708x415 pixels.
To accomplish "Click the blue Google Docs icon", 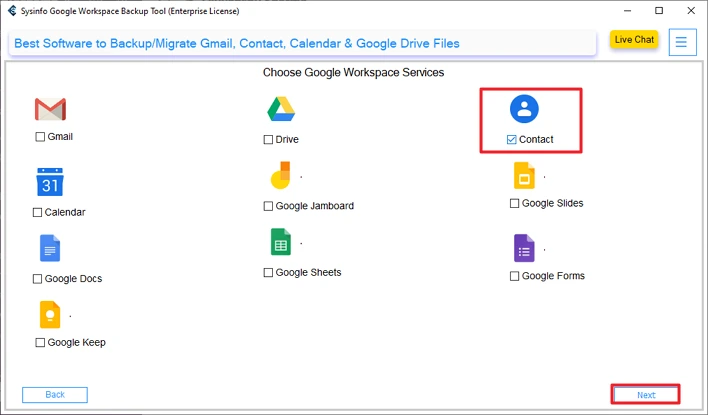I will (50, 248).
